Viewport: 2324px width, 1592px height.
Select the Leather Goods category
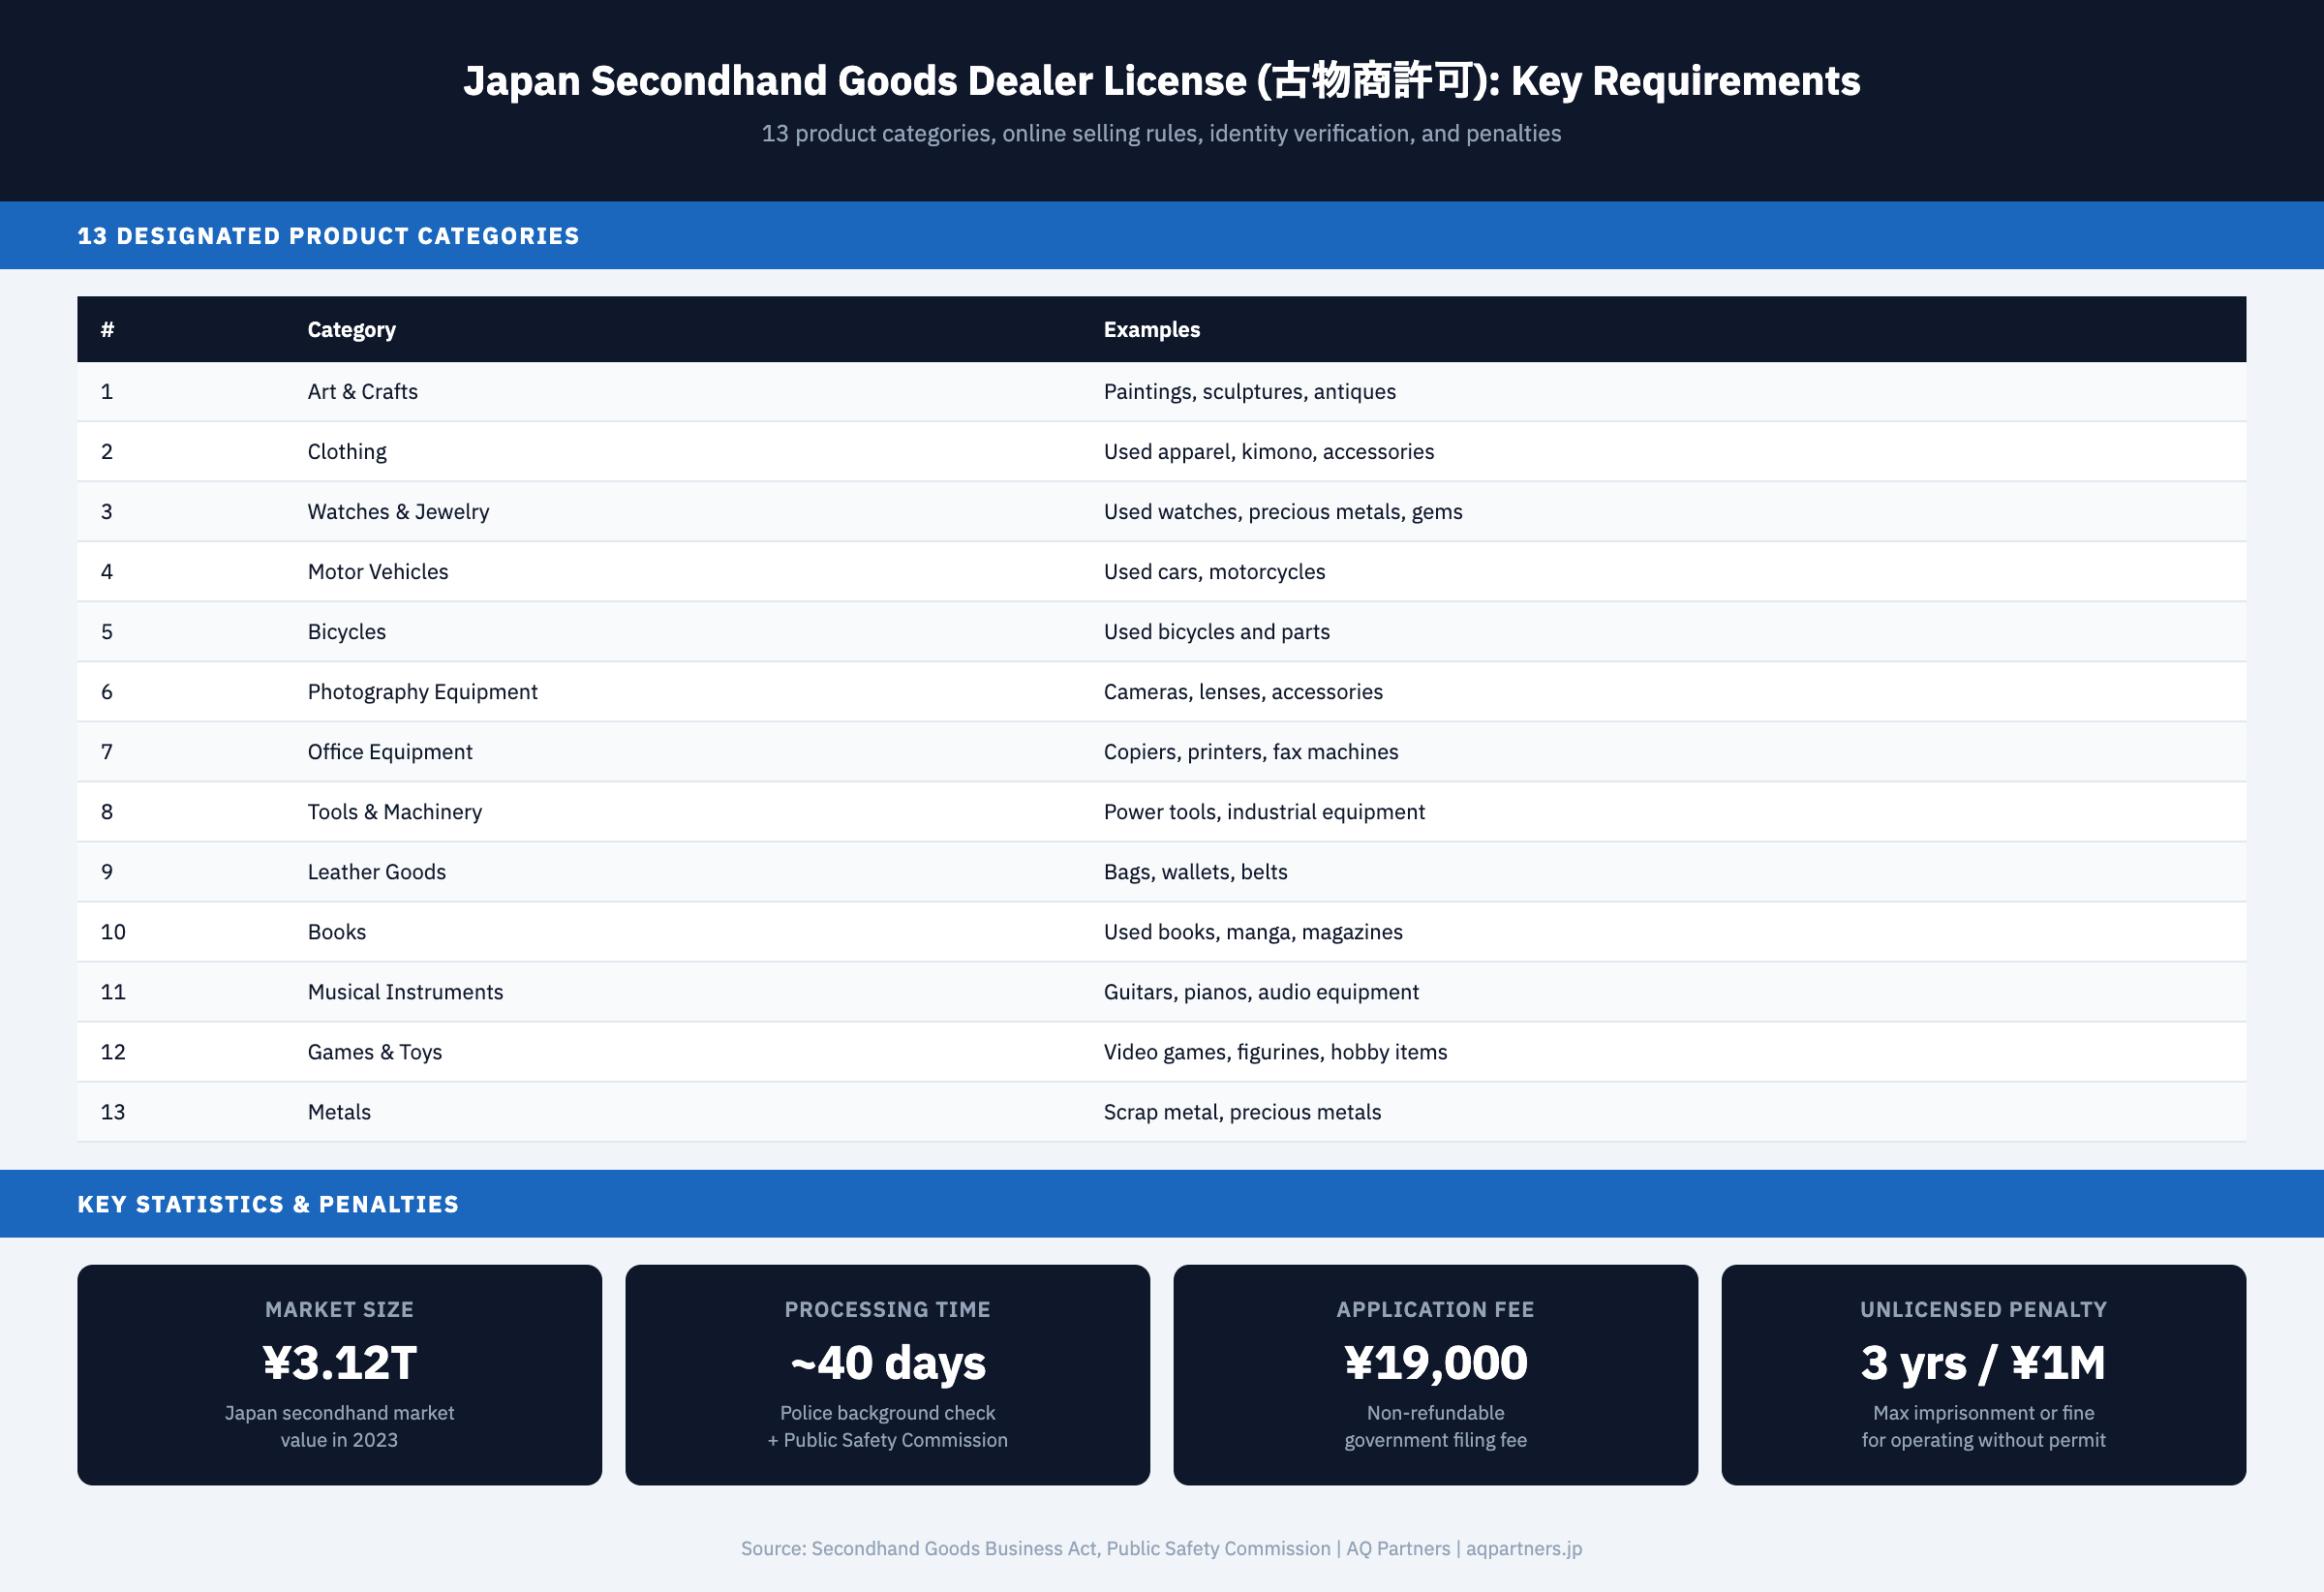[376, 871]
